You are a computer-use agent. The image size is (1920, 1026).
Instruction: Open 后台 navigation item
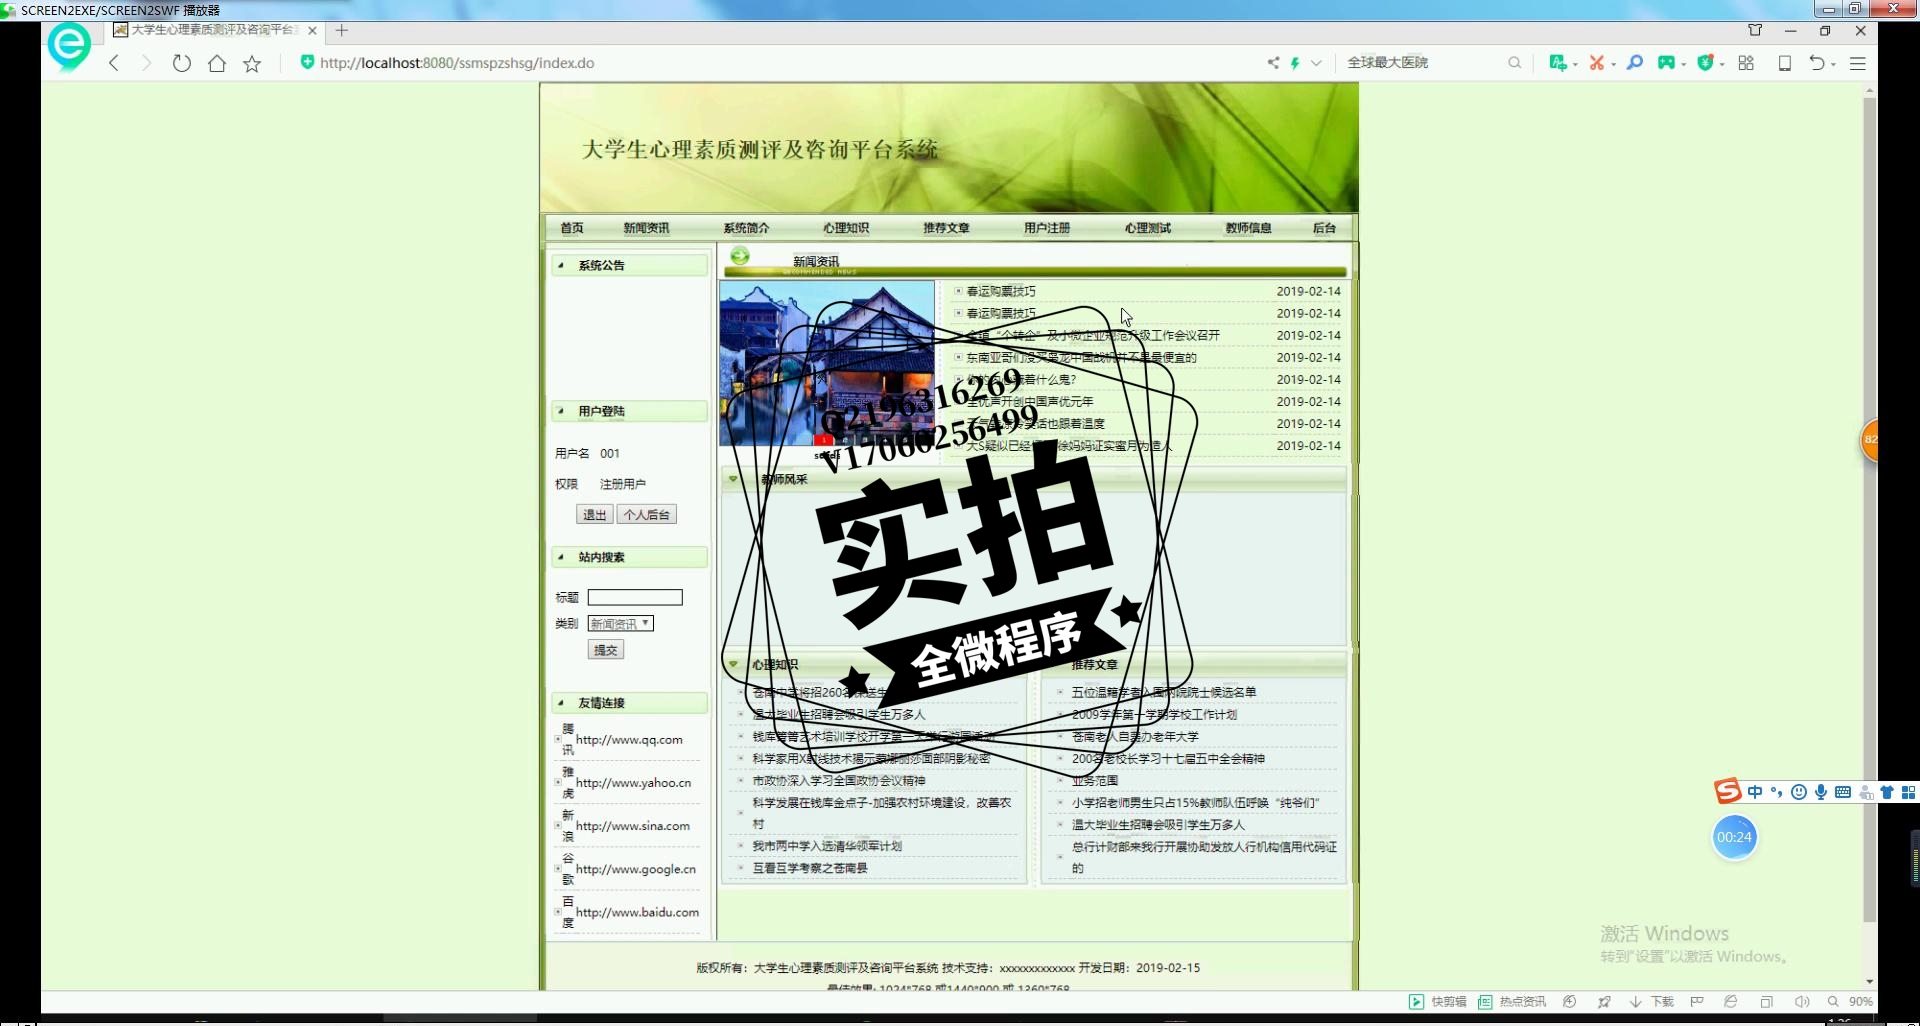[1324, 228]
